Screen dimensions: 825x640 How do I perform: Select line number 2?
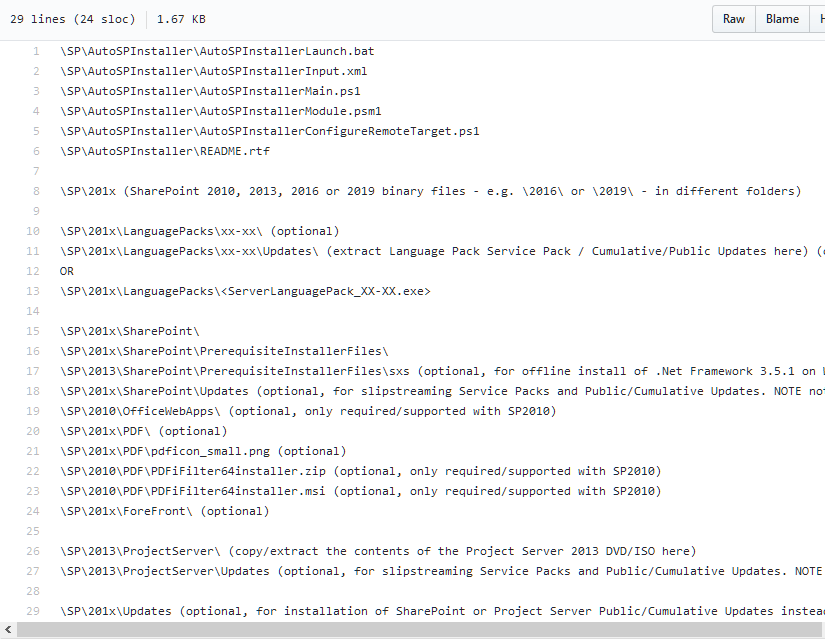coord(36,71)
